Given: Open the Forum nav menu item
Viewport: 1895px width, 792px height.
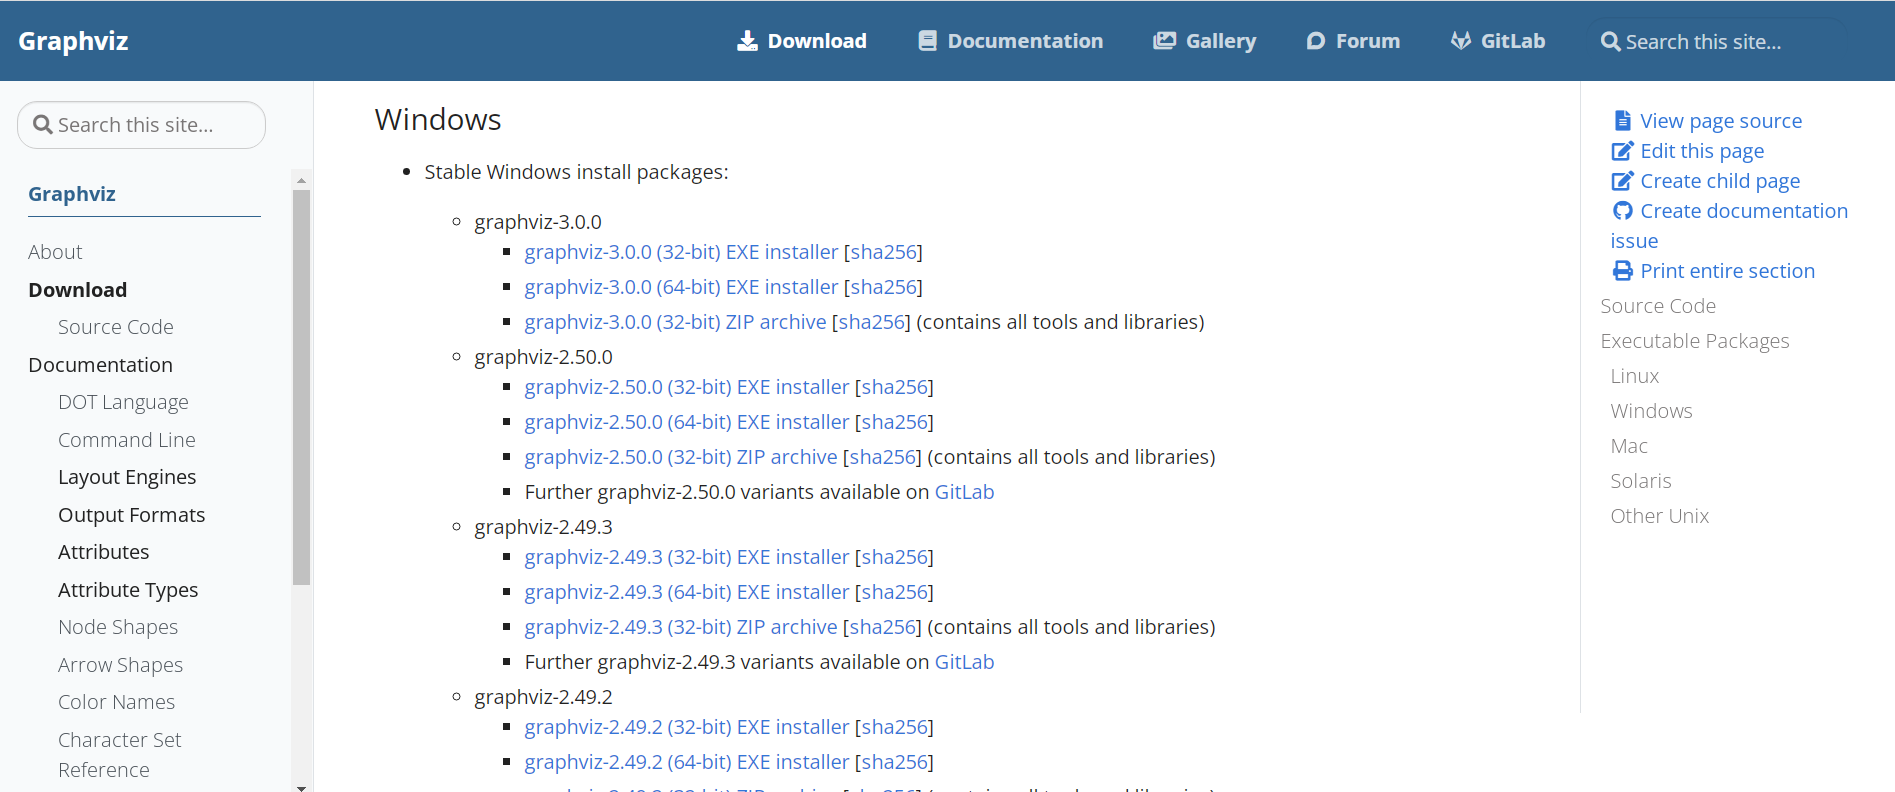Looking at the screenshot, I should (x=1353, y=41).
